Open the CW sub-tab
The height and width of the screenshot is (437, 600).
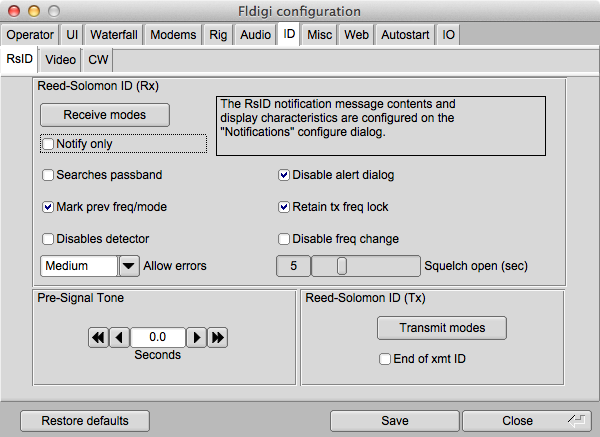99,60
